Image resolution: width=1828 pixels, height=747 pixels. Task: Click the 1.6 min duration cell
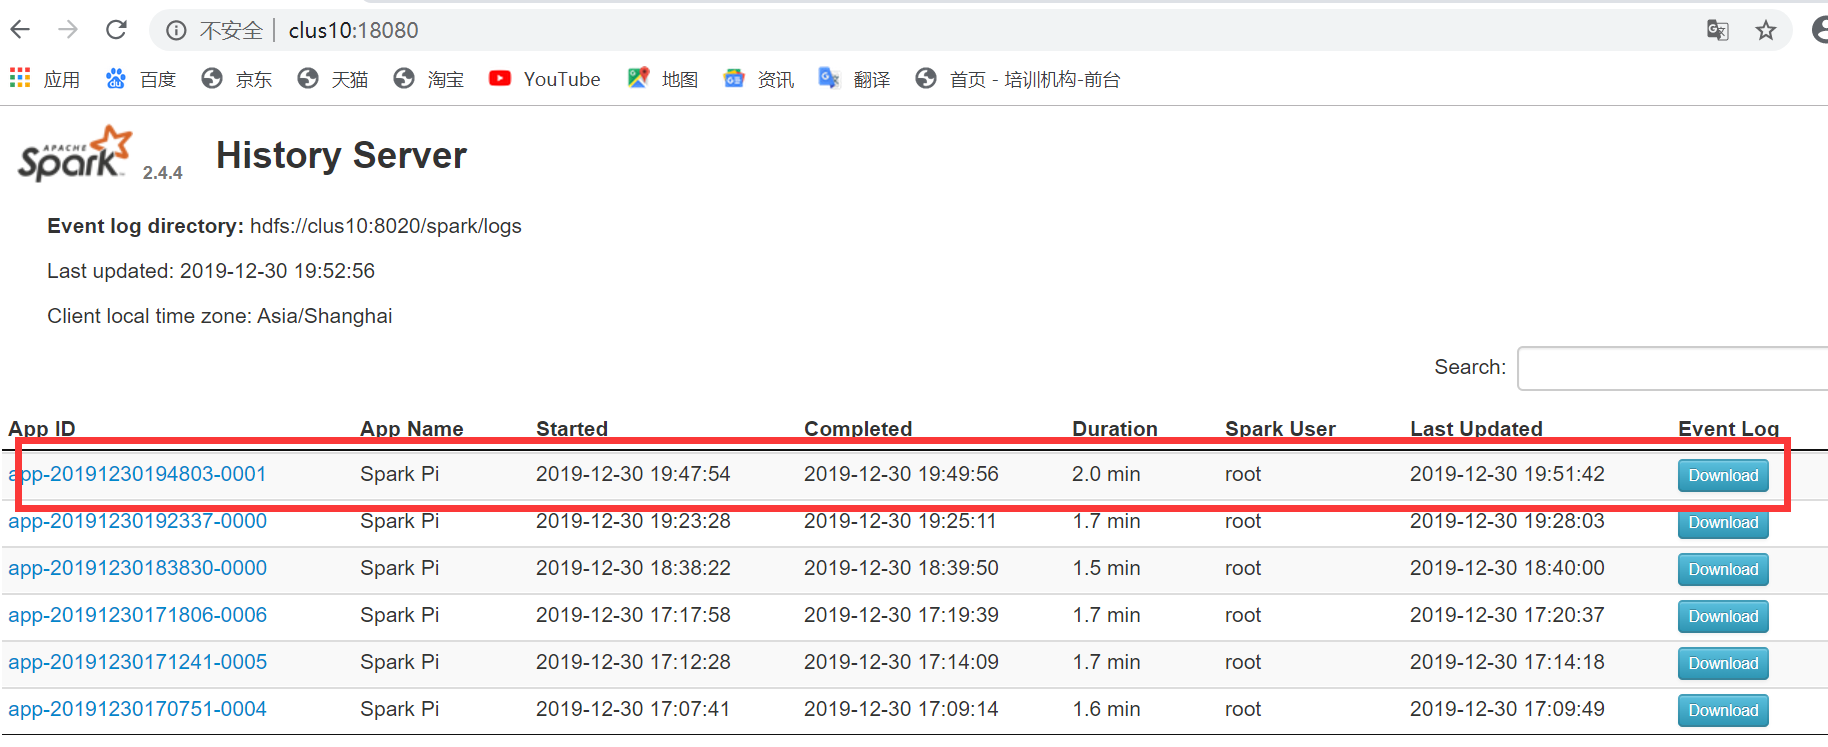1106,709
